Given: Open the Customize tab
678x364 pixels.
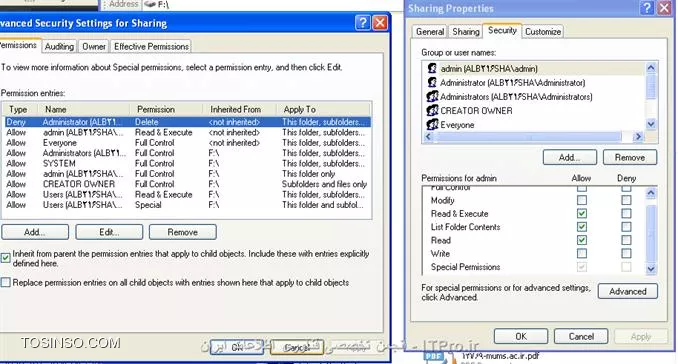Looking at the screenshot, I should 543,32.
